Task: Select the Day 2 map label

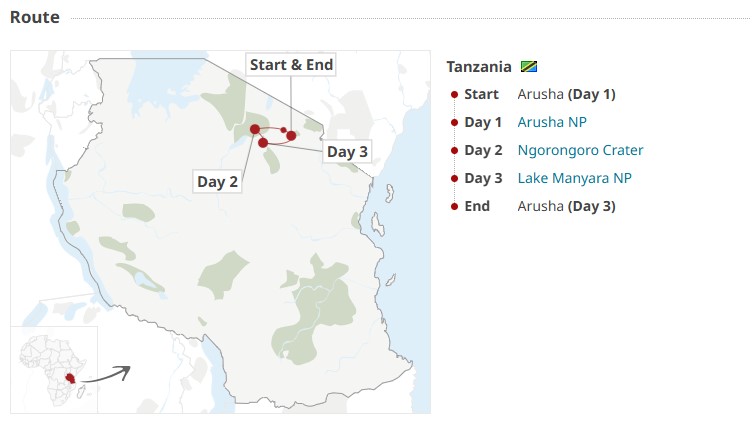Action: click(x=217, y=182)
